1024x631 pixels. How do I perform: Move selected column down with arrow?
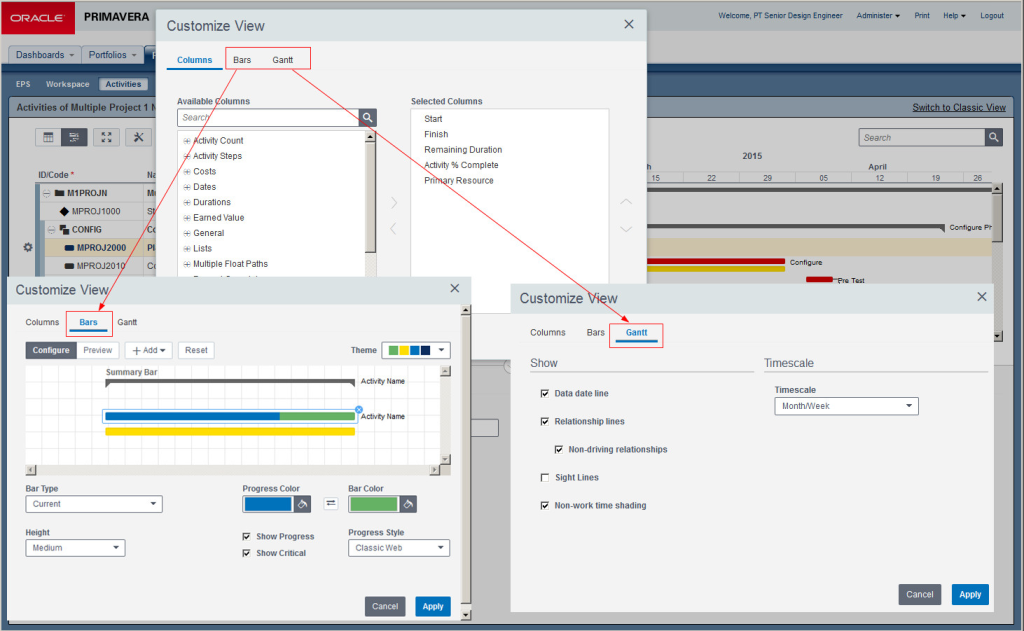tap(626, 229)
